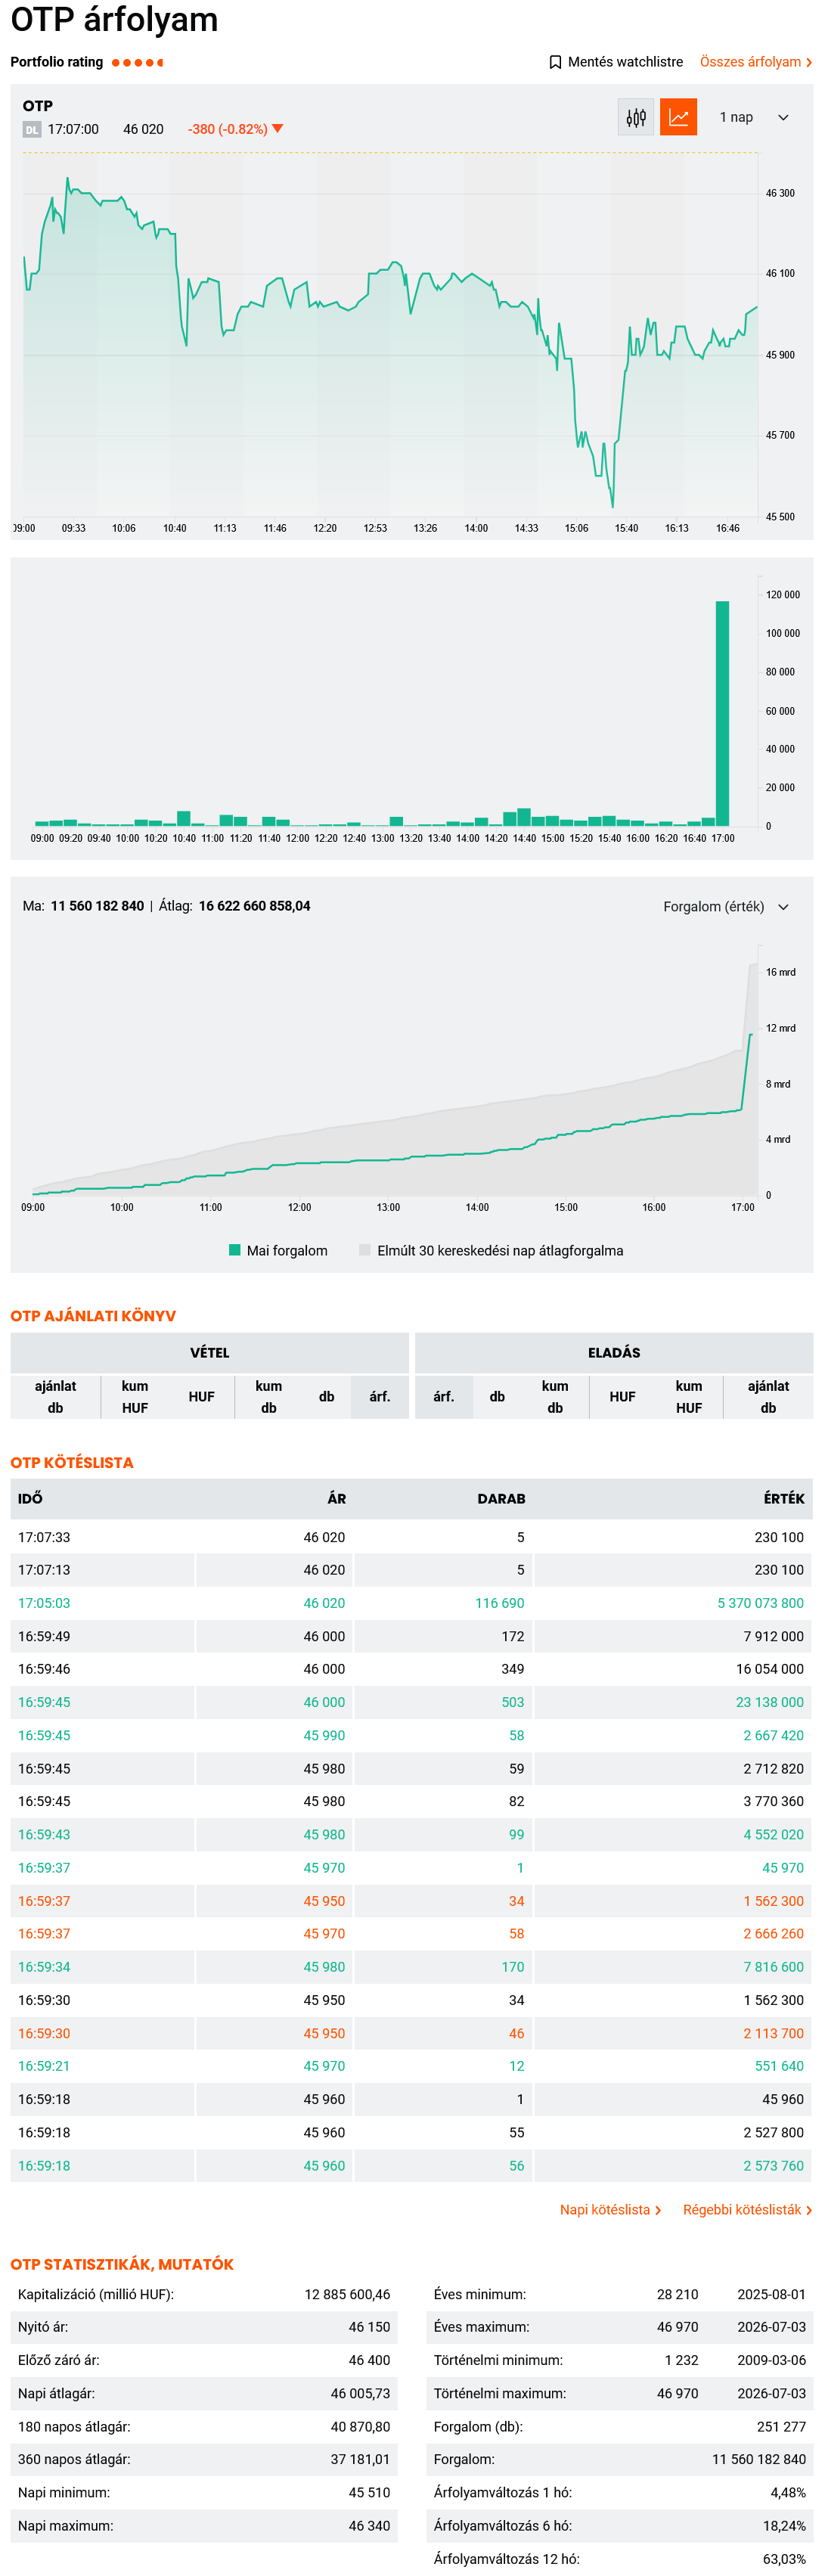Select the line chart view icon
The image size is (828, 2576).
pyautogui.click(x=679, y=118)
